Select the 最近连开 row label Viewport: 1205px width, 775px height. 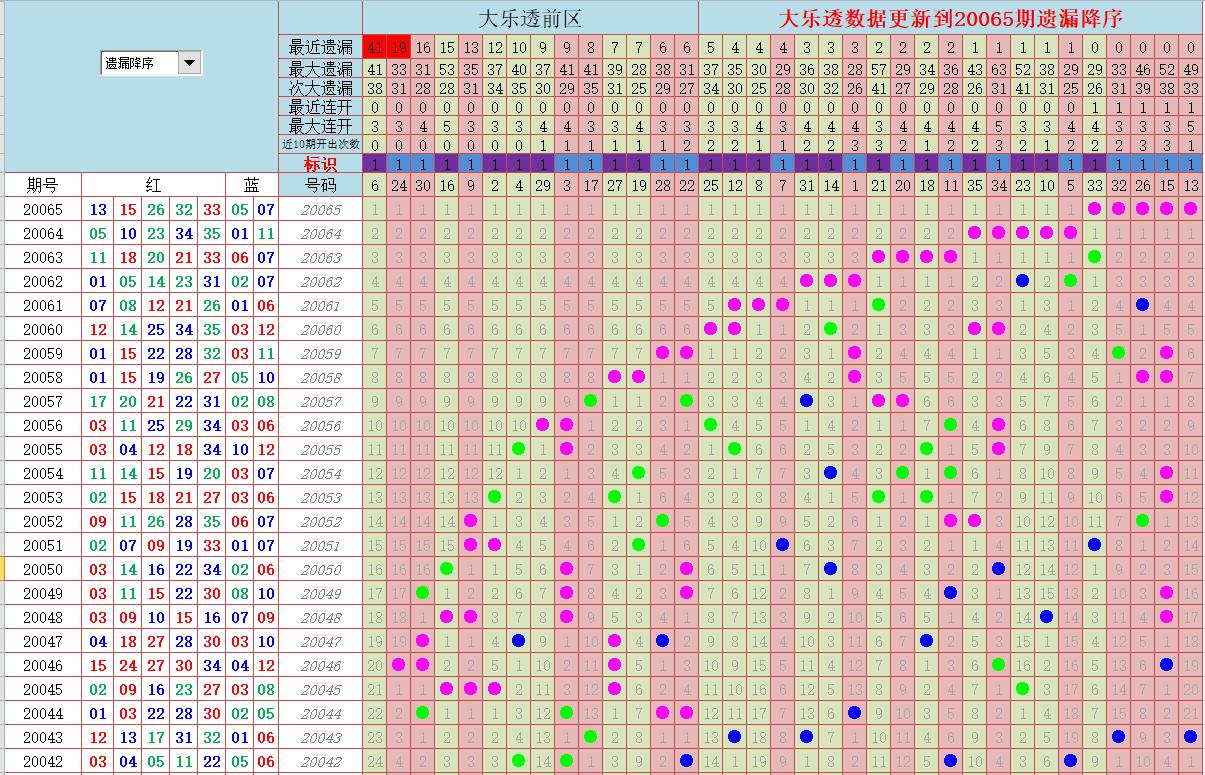click(320, 107)
